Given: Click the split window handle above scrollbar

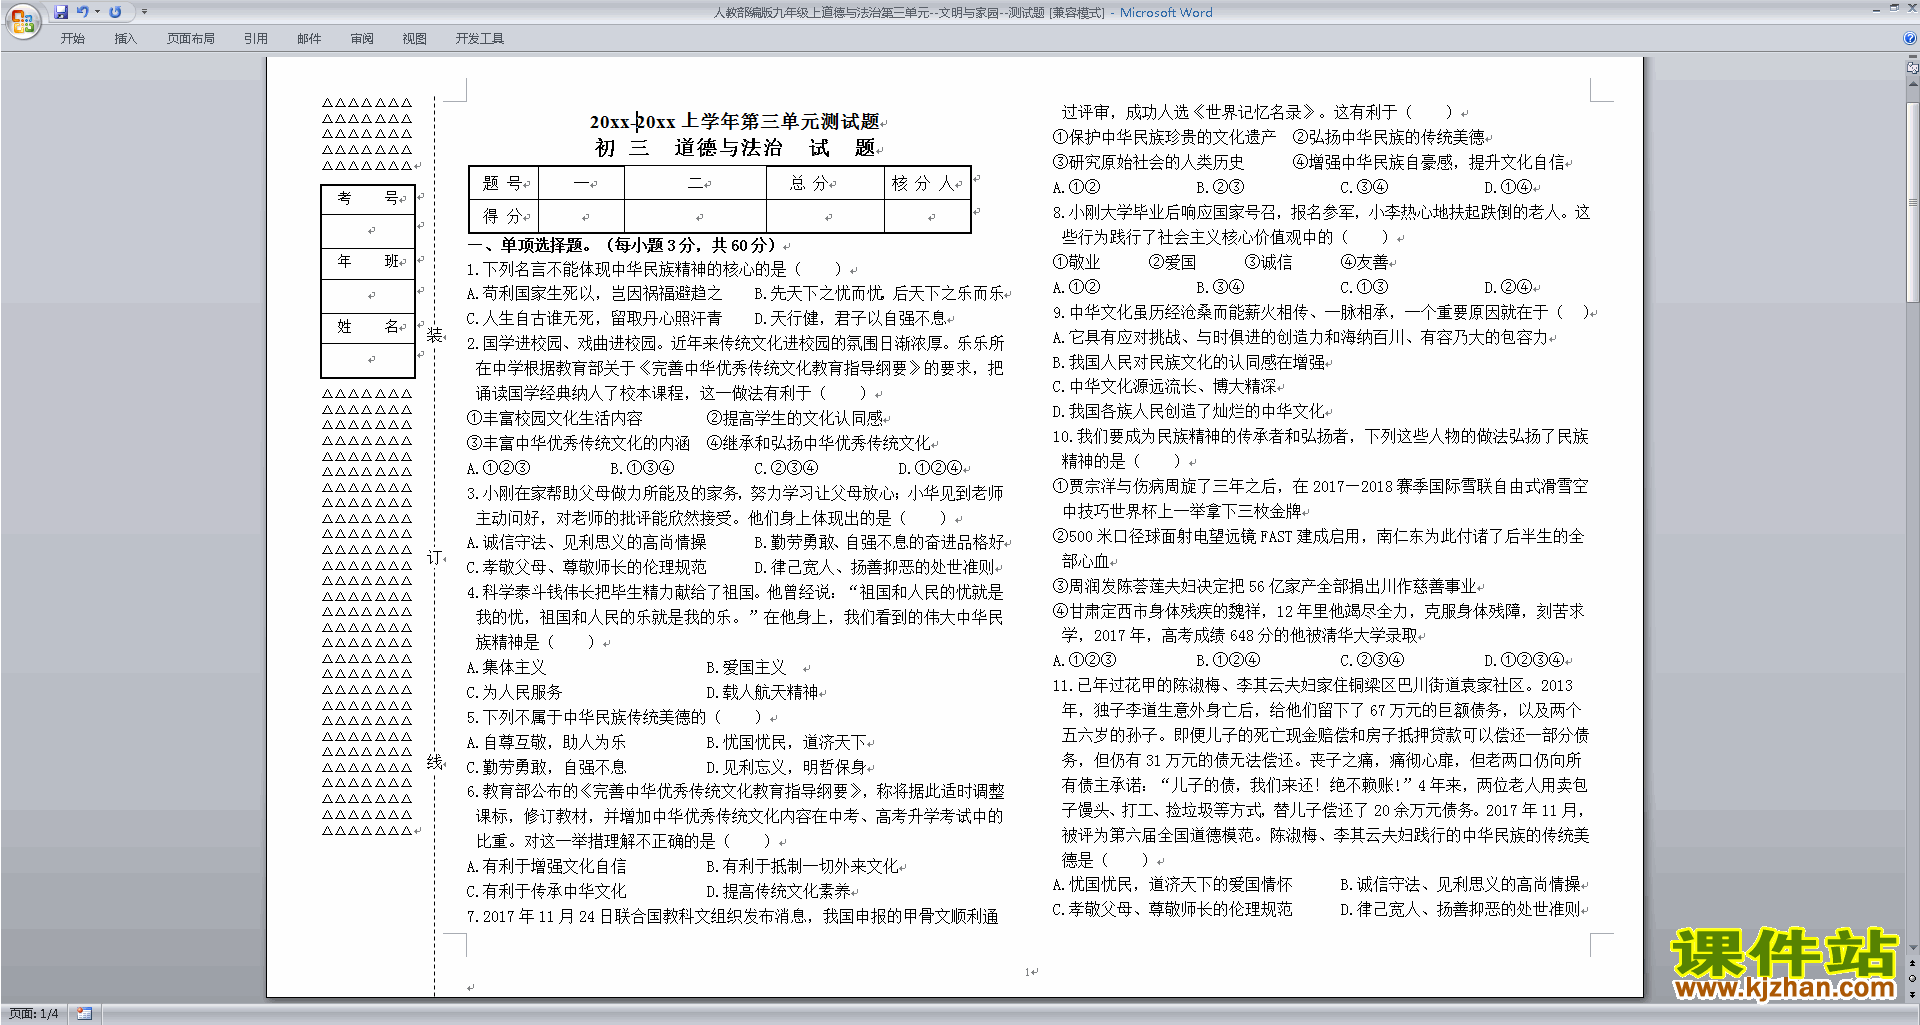Looking at the screenshot, I should pyautogui.click(x=1912, y=57).
